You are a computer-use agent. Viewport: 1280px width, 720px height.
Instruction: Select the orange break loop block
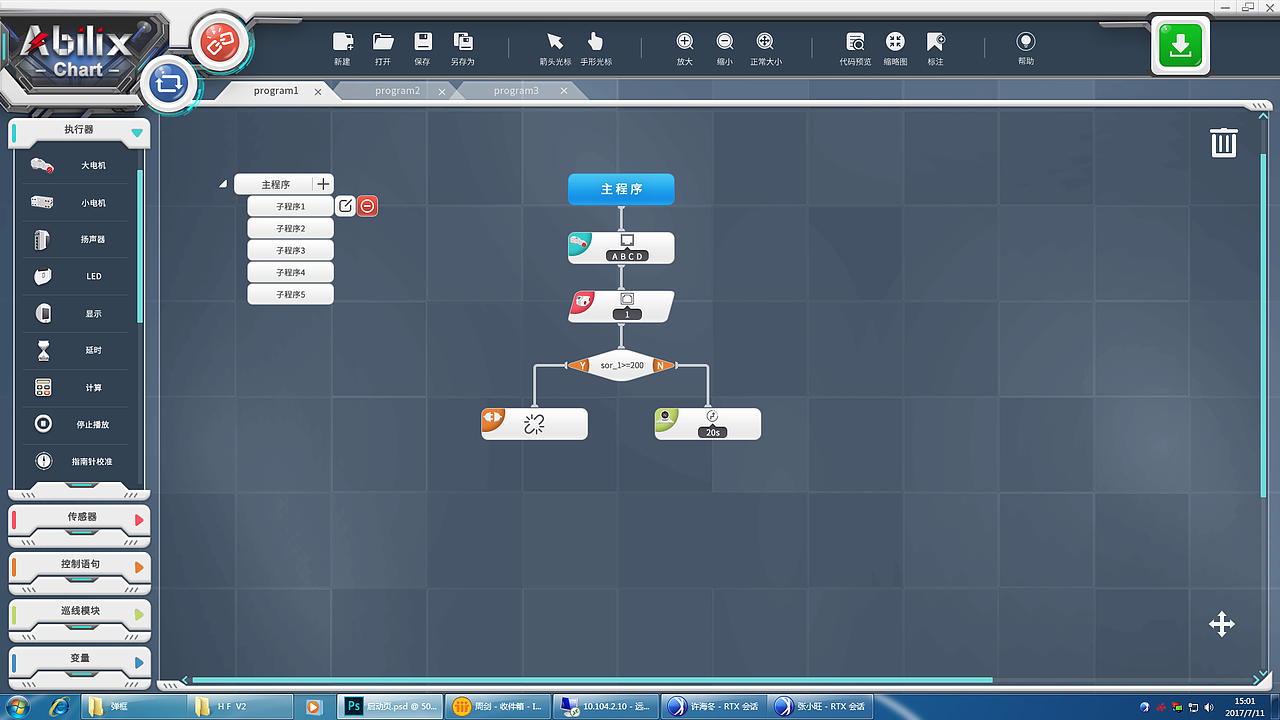pyautogui.click(x=534, y=424)
